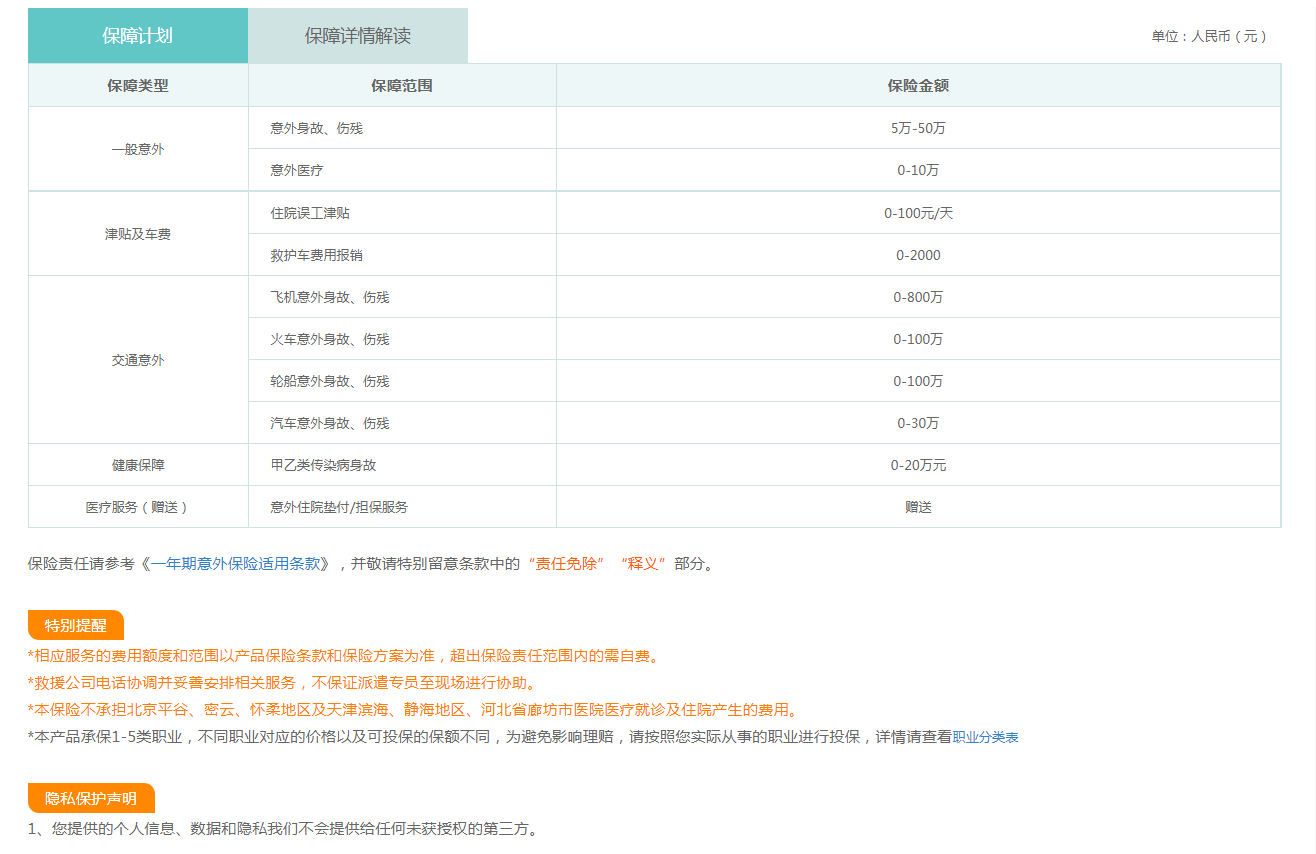Click the orange "释义" text
Viewport: 1316px width, 854px height.
click(643, 563)
